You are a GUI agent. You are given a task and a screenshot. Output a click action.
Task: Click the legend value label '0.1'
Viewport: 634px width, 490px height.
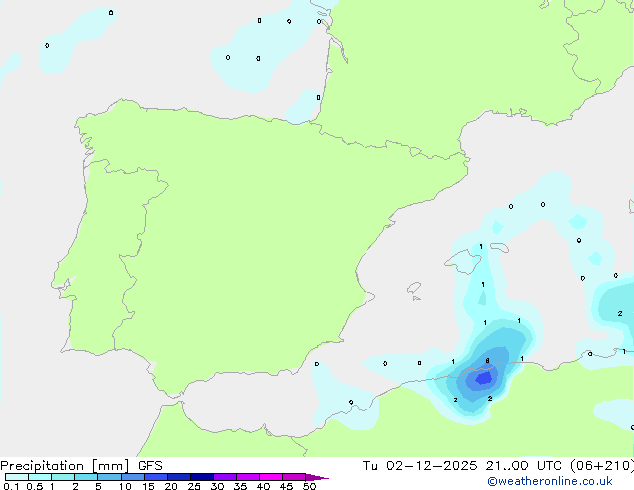[11, 486]
